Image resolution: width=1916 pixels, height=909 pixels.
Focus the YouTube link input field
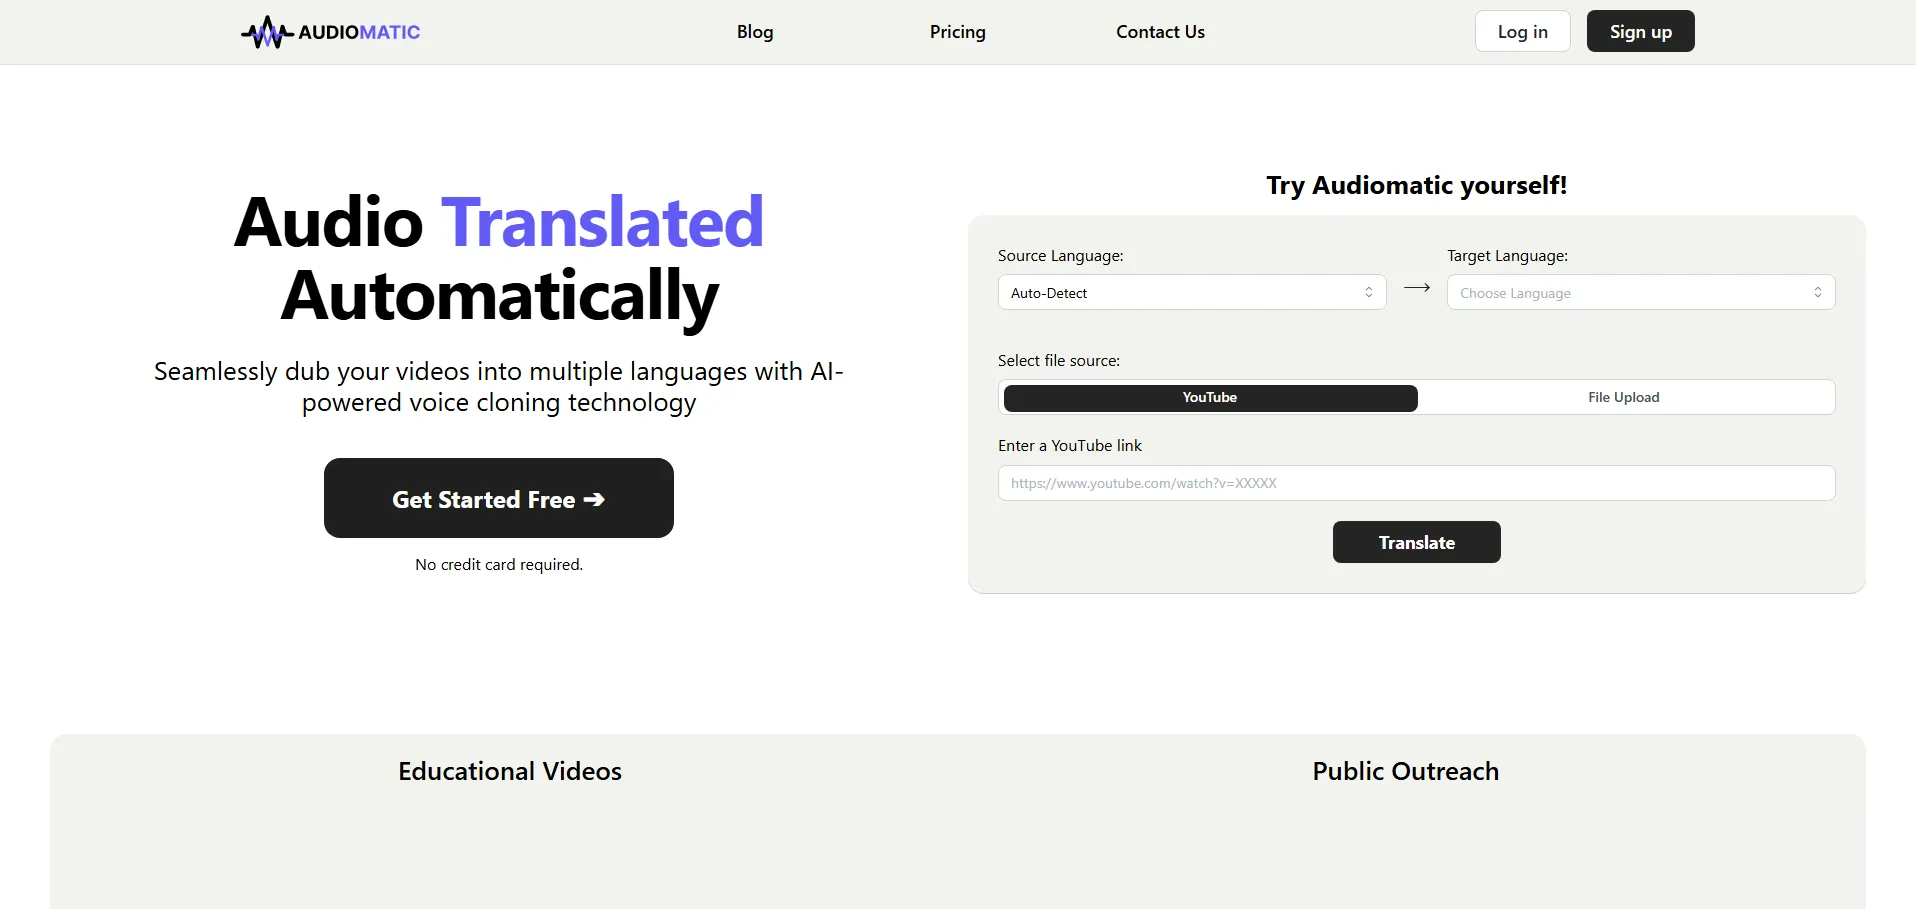coord(1416,483)
